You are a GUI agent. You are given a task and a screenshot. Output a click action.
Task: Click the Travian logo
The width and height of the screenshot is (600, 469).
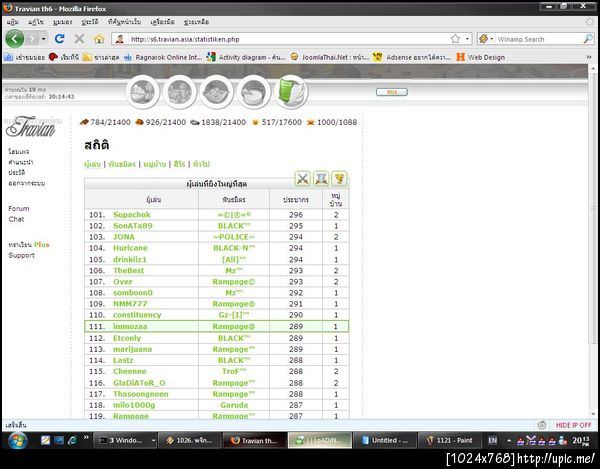pyautogui.click(x=31, y=126)
